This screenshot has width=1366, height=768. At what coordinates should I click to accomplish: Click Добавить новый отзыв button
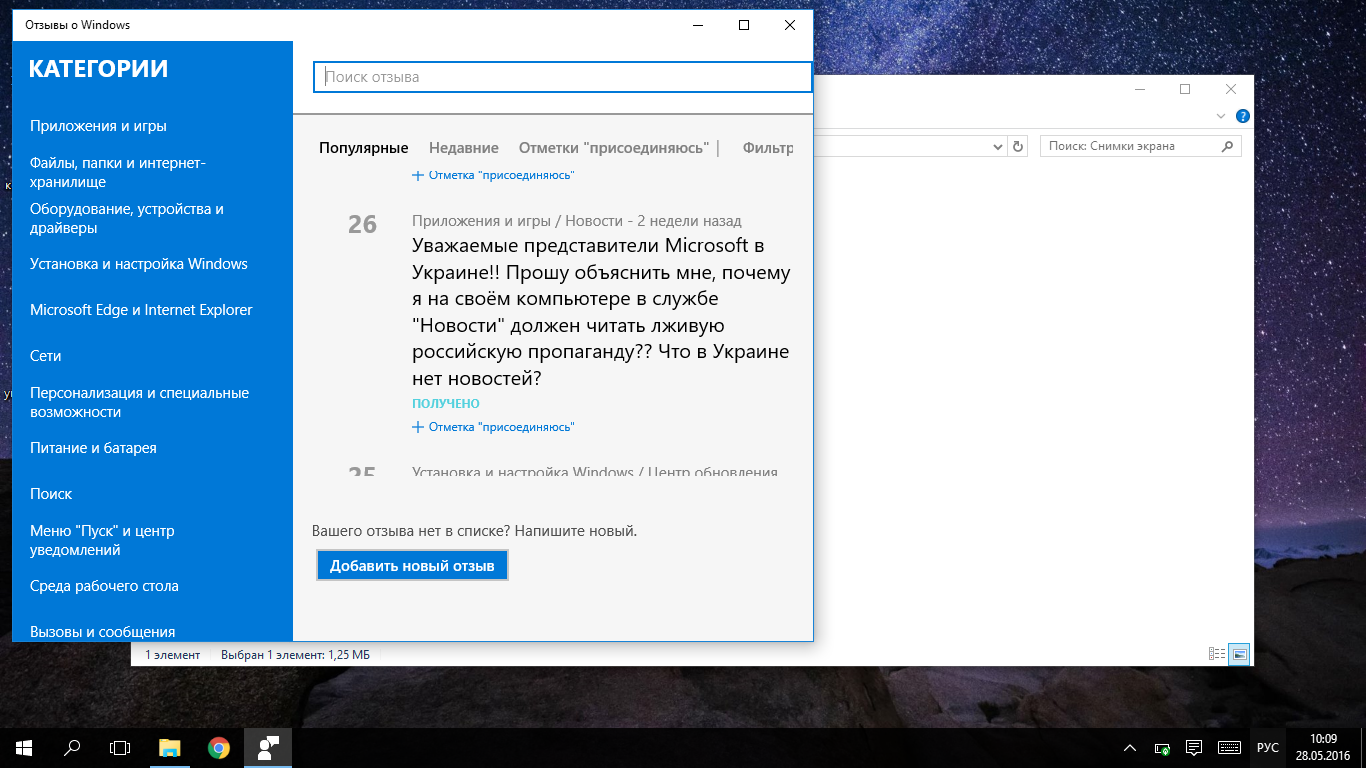412,565
